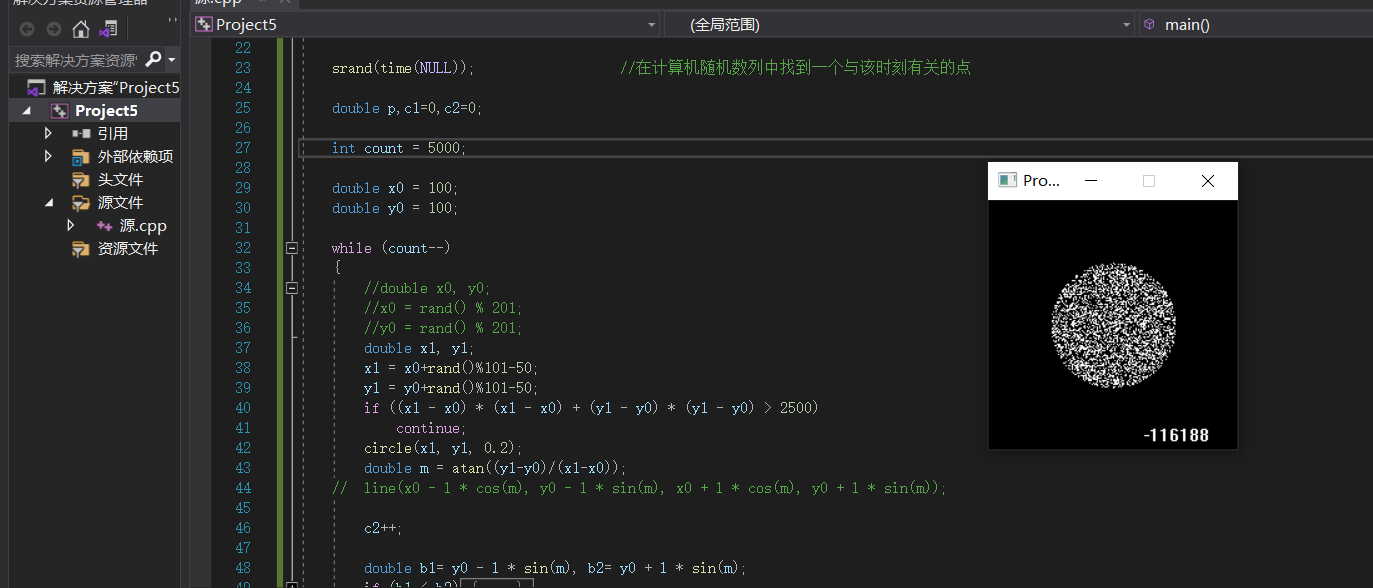Click the project icon beside Project5 in navigation bar

[x=205, y=23]
